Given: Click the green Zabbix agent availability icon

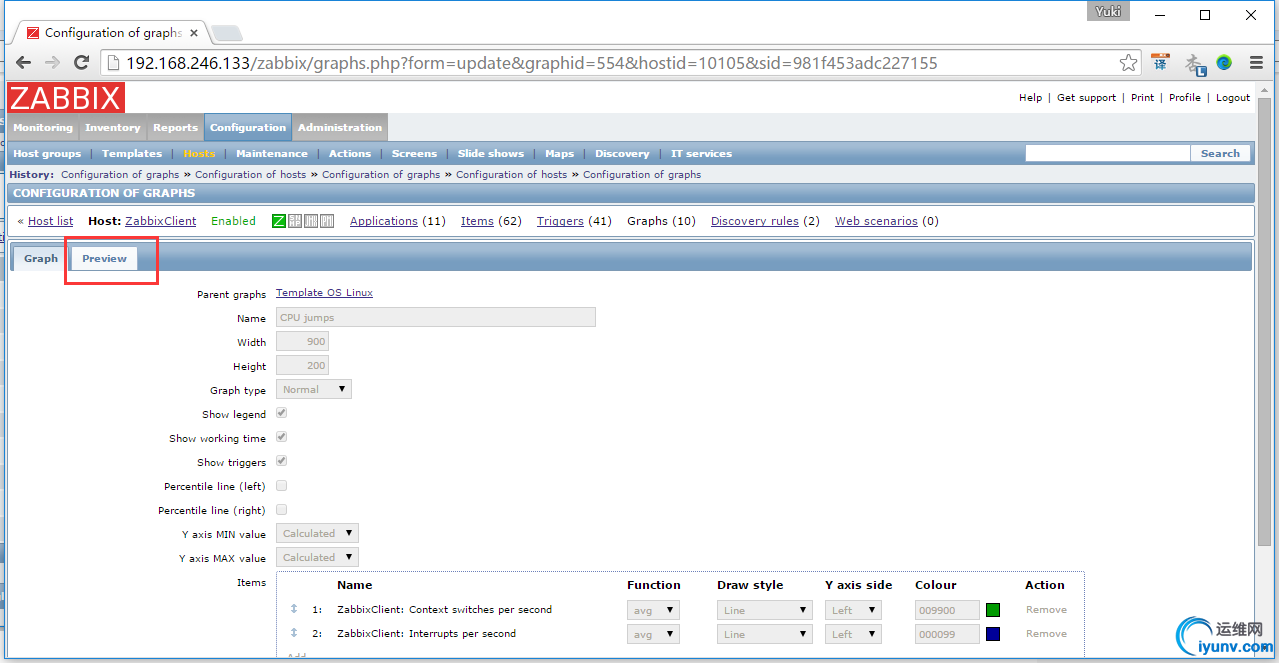Looking at the screenshot, I should tap(279, 221).
